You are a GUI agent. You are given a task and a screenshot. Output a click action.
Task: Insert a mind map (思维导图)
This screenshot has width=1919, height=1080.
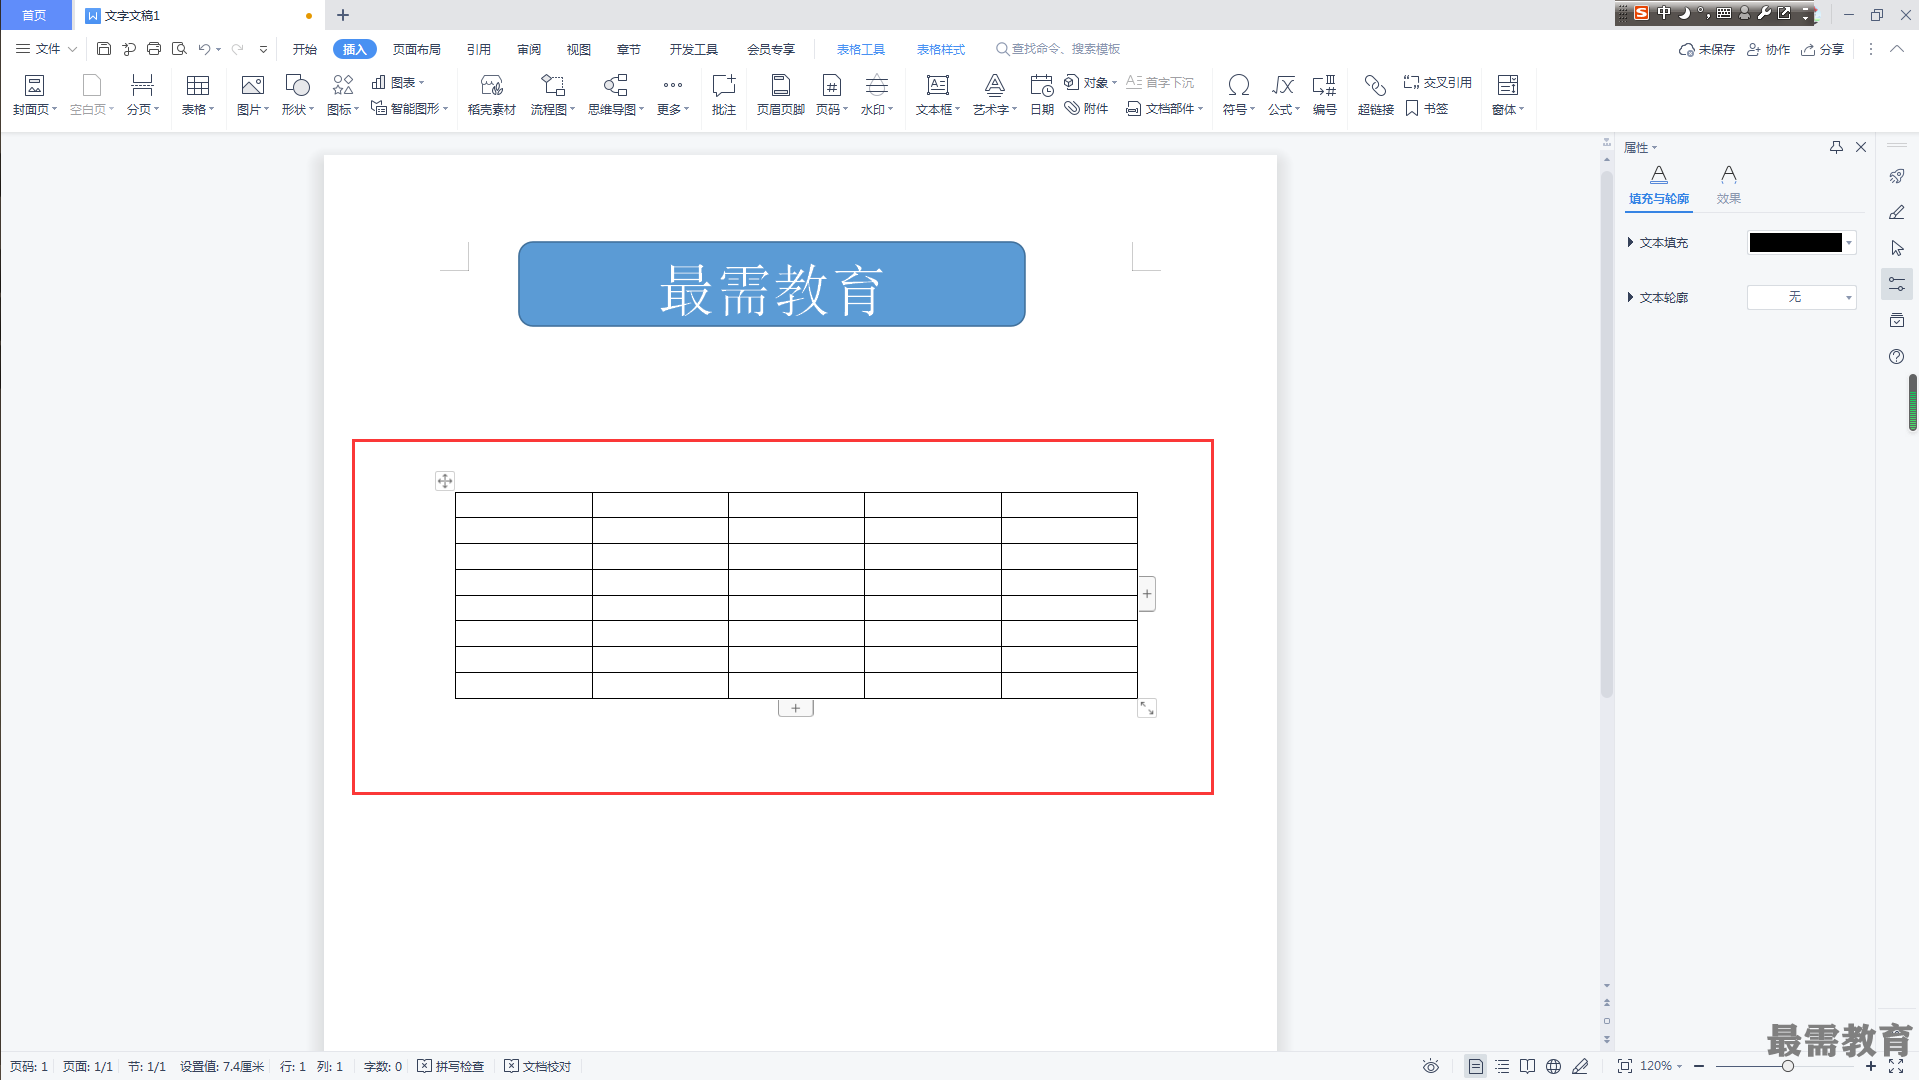point(616,95)
